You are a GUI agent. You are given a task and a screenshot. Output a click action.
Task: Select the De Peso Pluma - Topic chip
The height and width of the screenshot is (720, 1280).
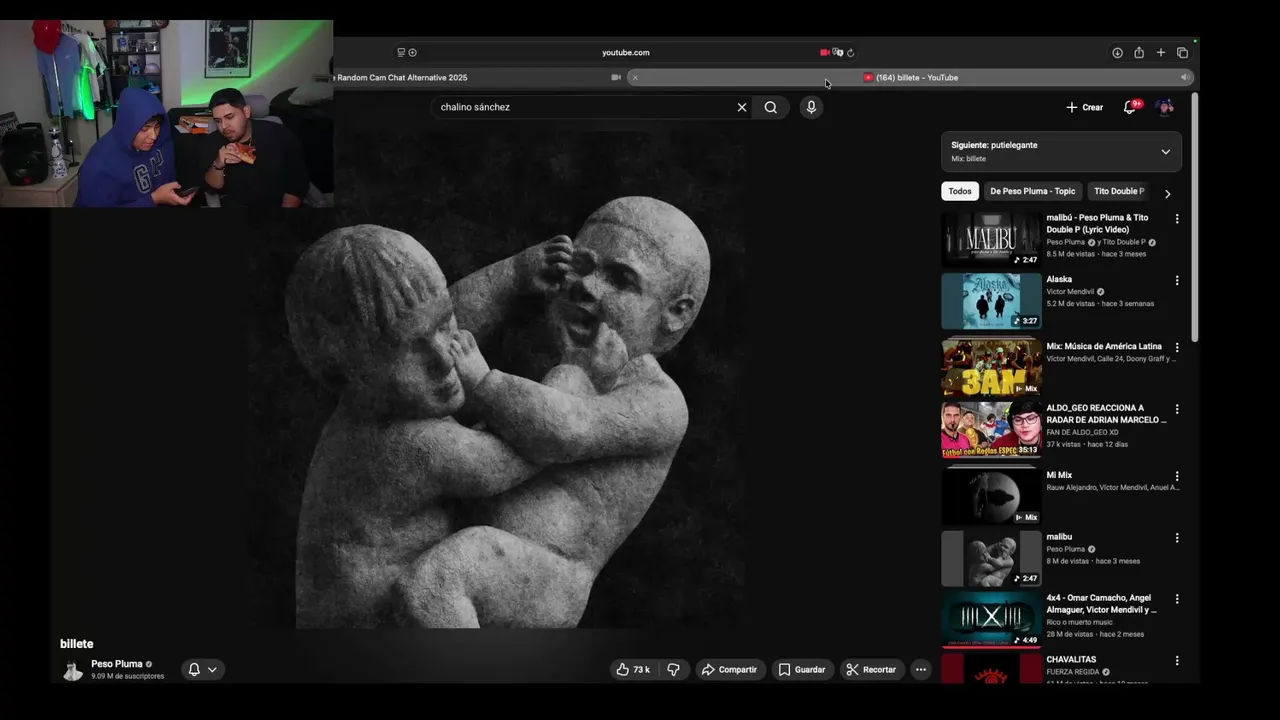point(1033,191)
